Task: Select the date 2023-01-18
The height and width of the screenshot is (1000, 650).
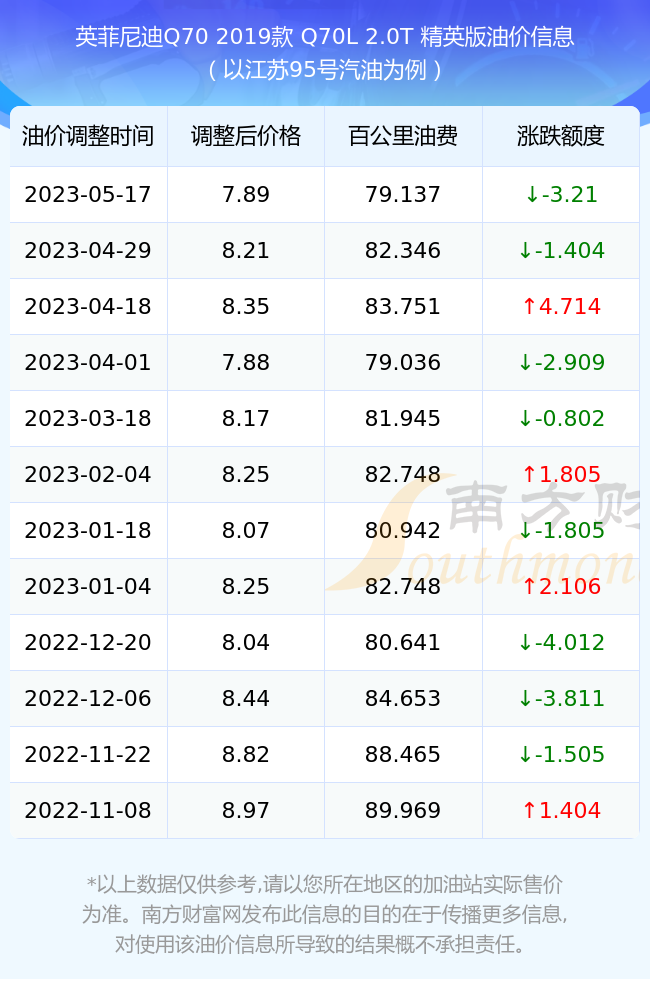Action: (x=88, y=531)
